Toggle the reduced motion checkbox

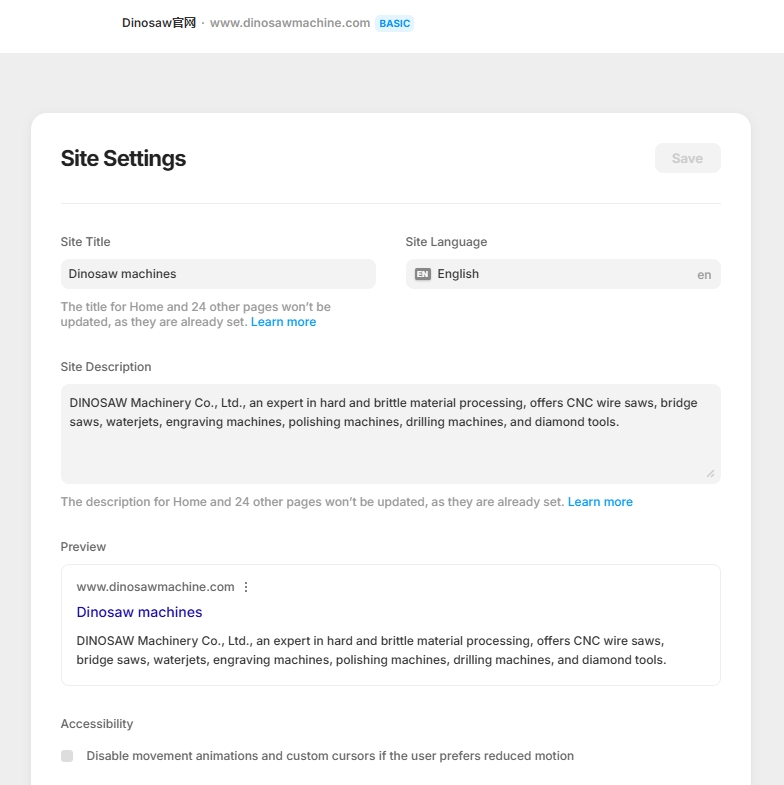point(67,756)
